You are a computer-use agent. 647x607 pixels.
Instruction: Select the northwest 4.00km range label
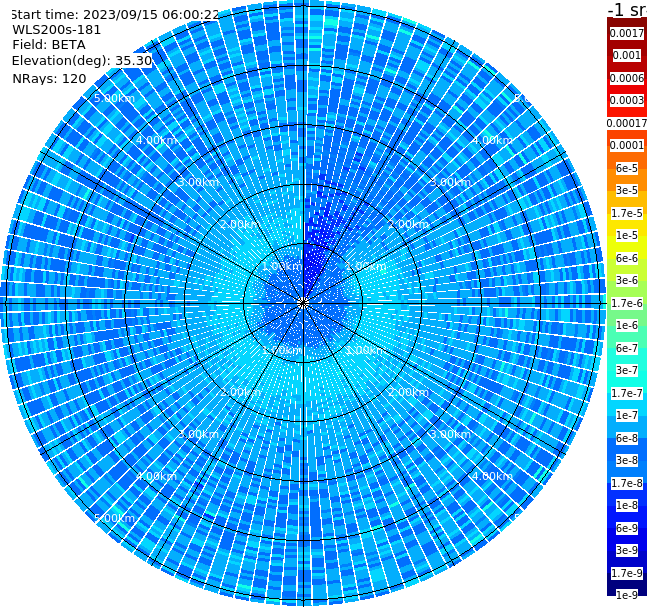tap(156, 140)
